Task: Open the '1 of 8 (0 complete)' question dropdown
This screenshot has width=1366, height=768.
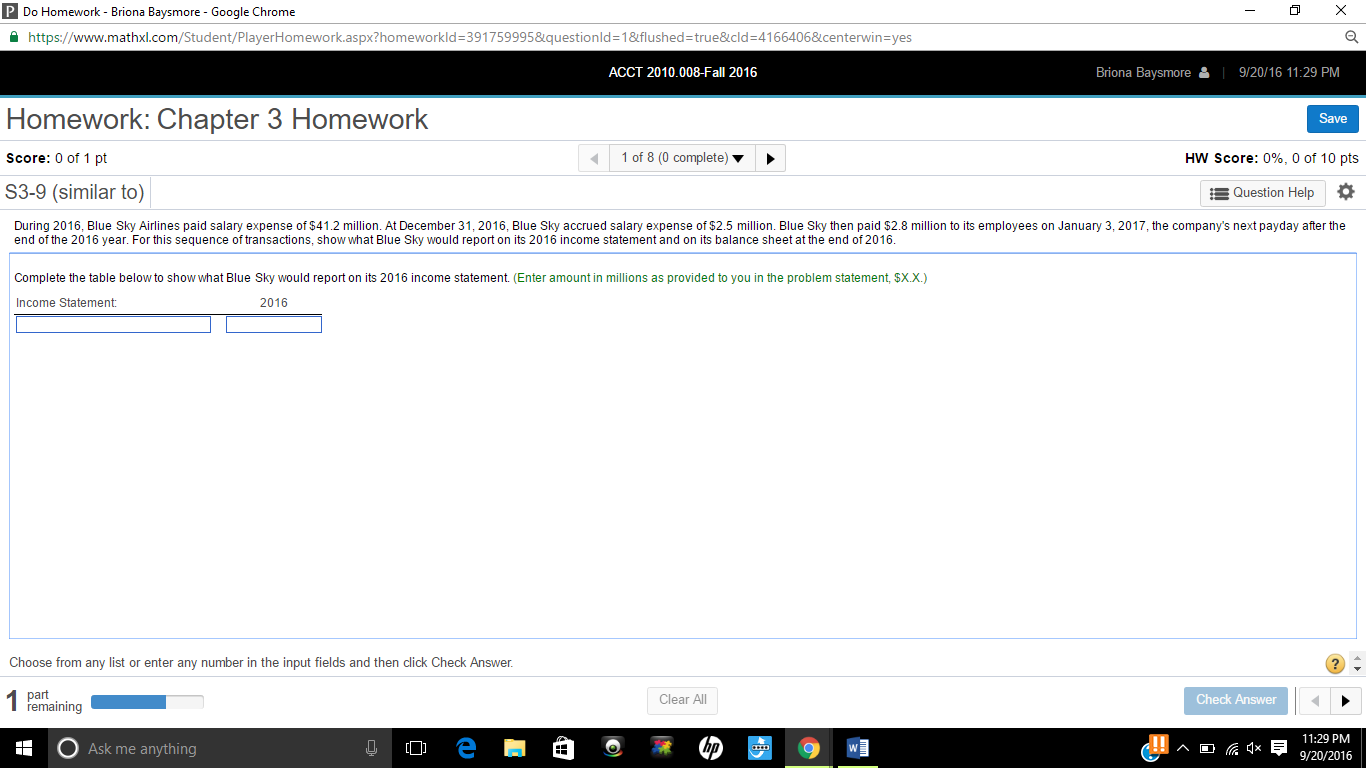Action: coord(682,157)
